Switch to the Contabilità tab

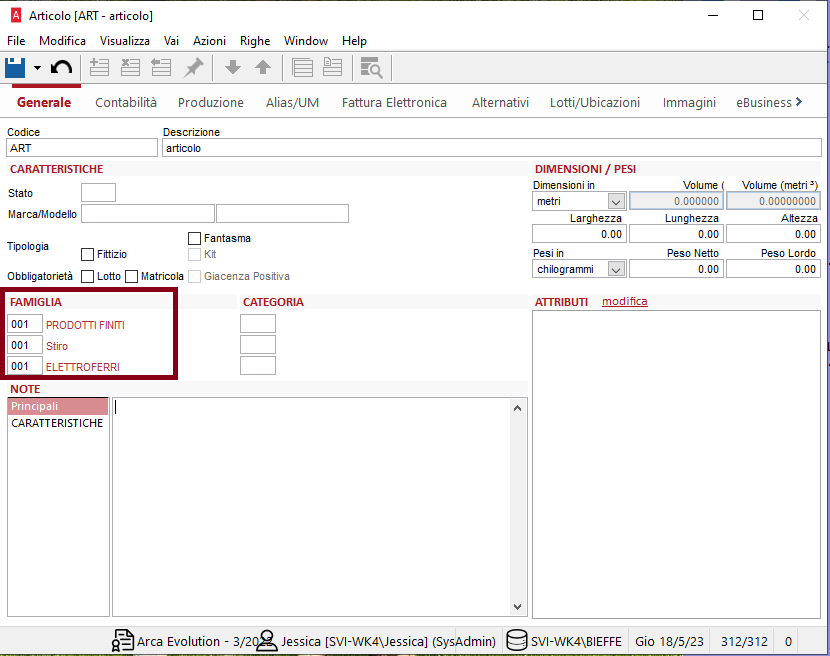(126, 102)
